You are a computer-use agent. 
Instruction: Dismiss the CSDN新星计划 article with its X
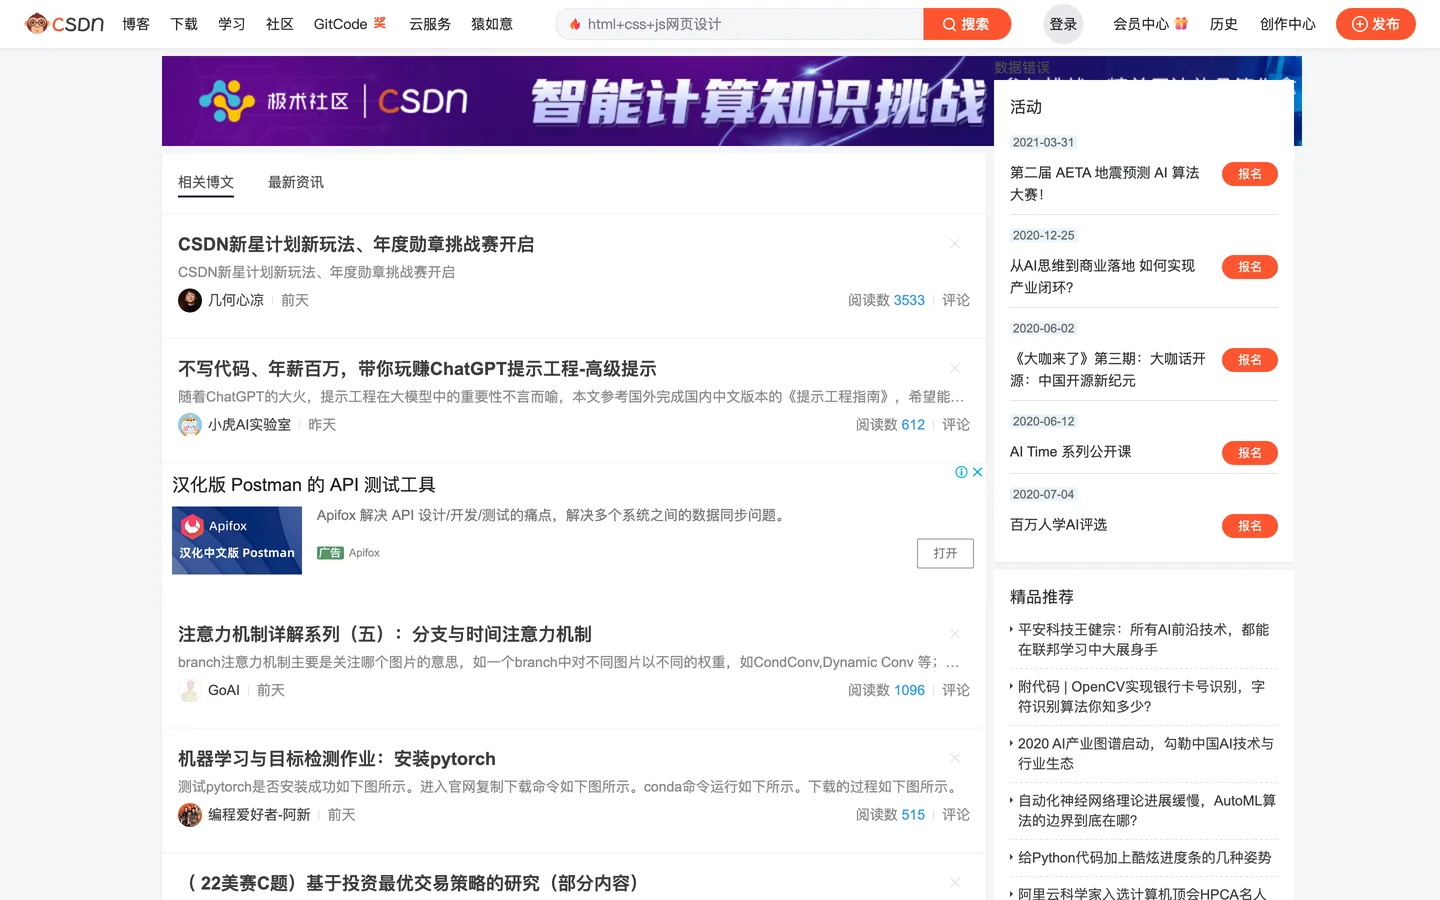(955, 244)
